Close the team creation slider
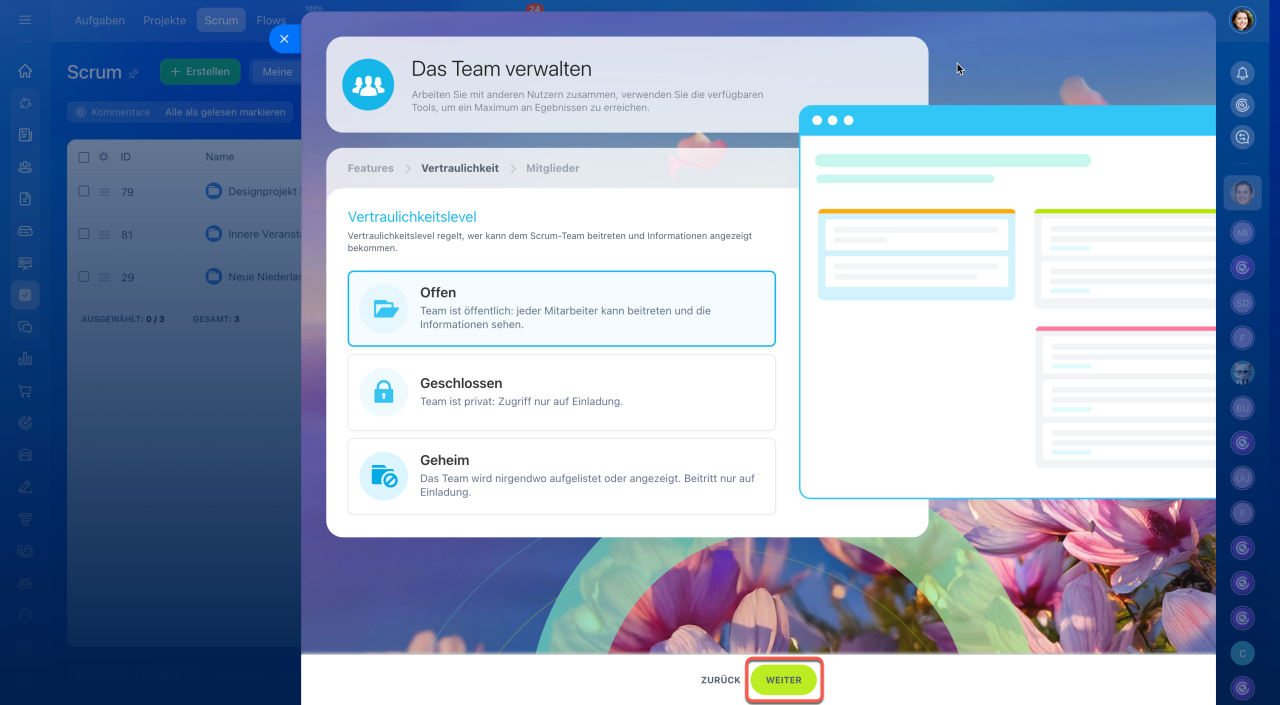 (284, 39)
